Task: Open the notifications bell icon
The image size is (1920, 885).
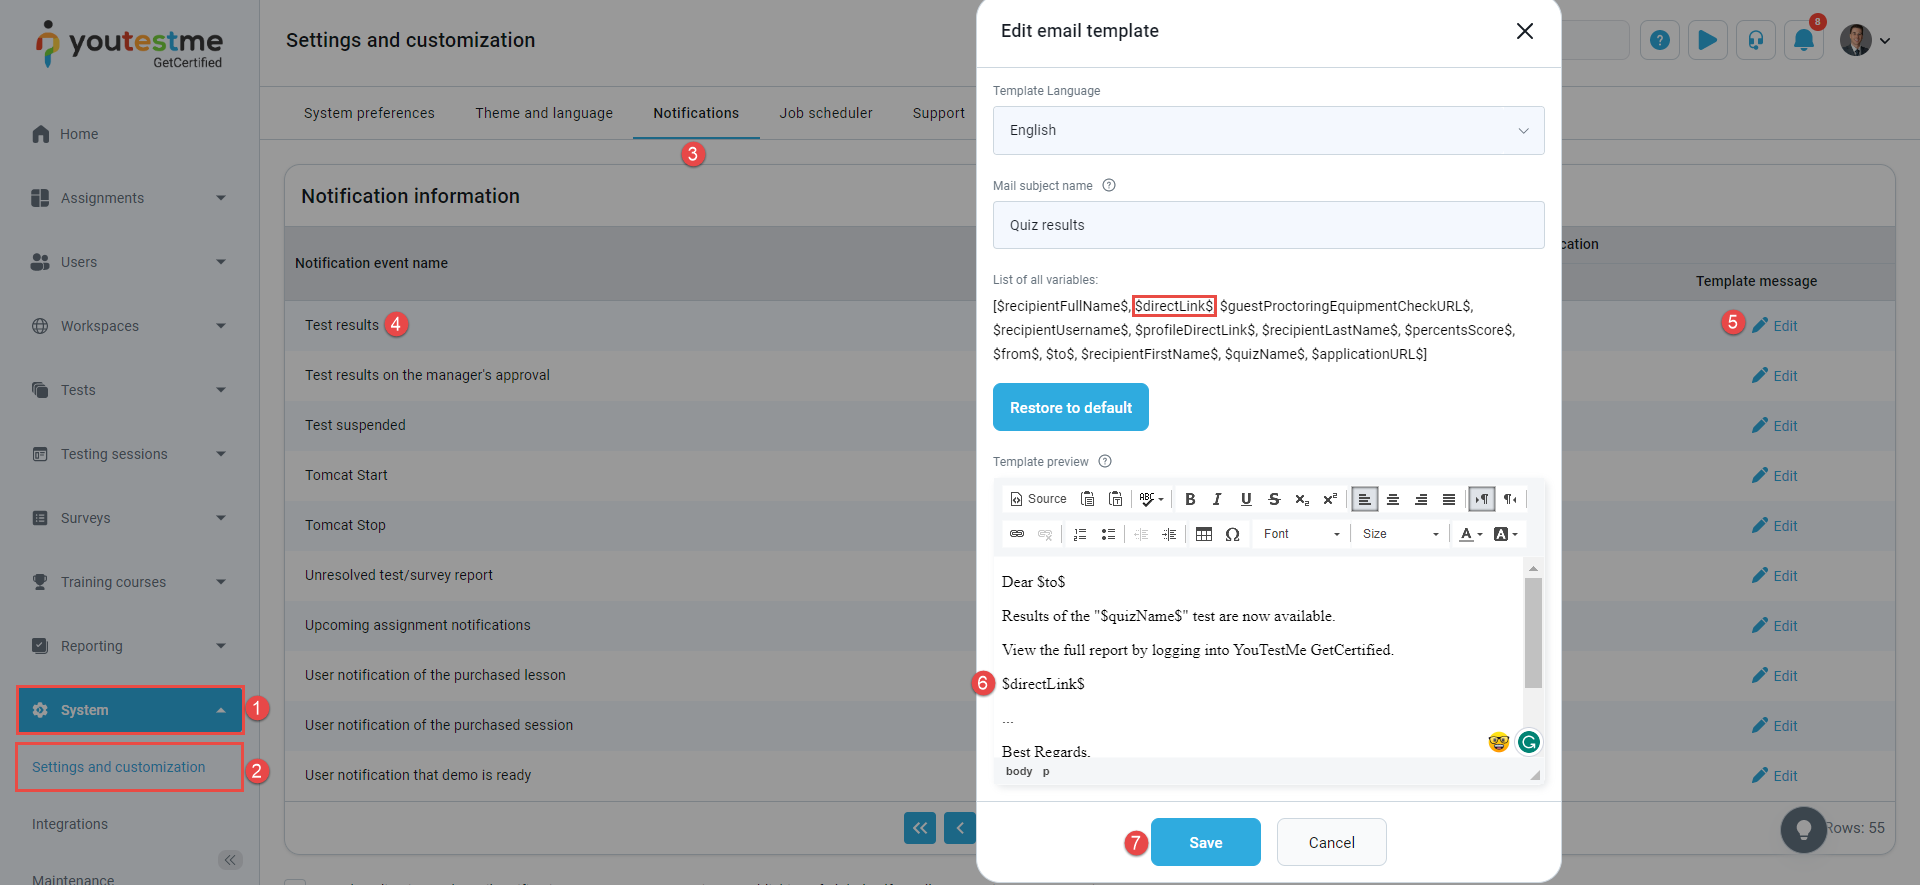Action: point(1804,40)
